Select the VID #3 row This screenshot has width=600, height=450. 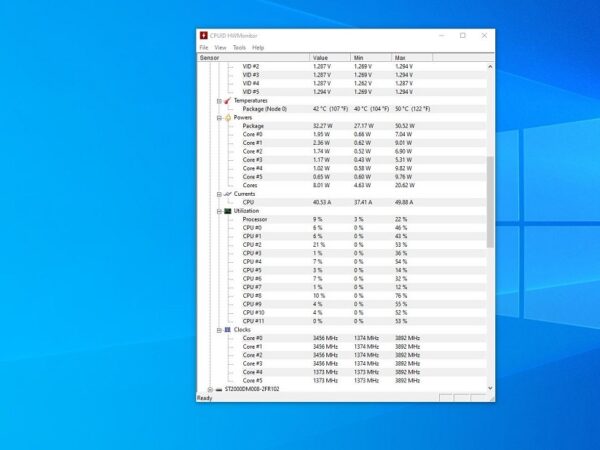click(x=342, y=75)
